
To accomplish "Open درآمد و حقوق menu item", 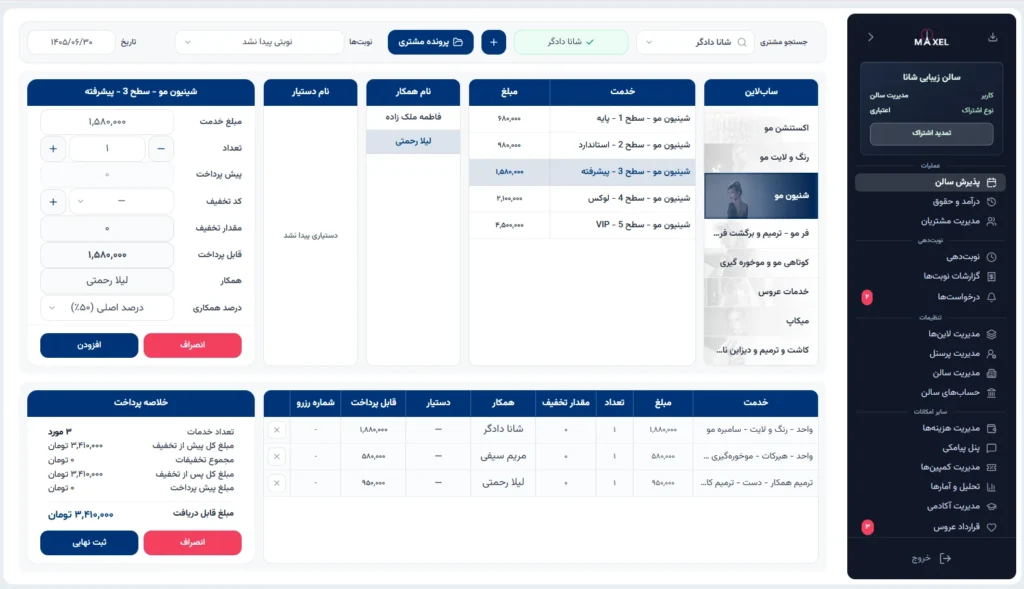I will (x=929, y=202).
